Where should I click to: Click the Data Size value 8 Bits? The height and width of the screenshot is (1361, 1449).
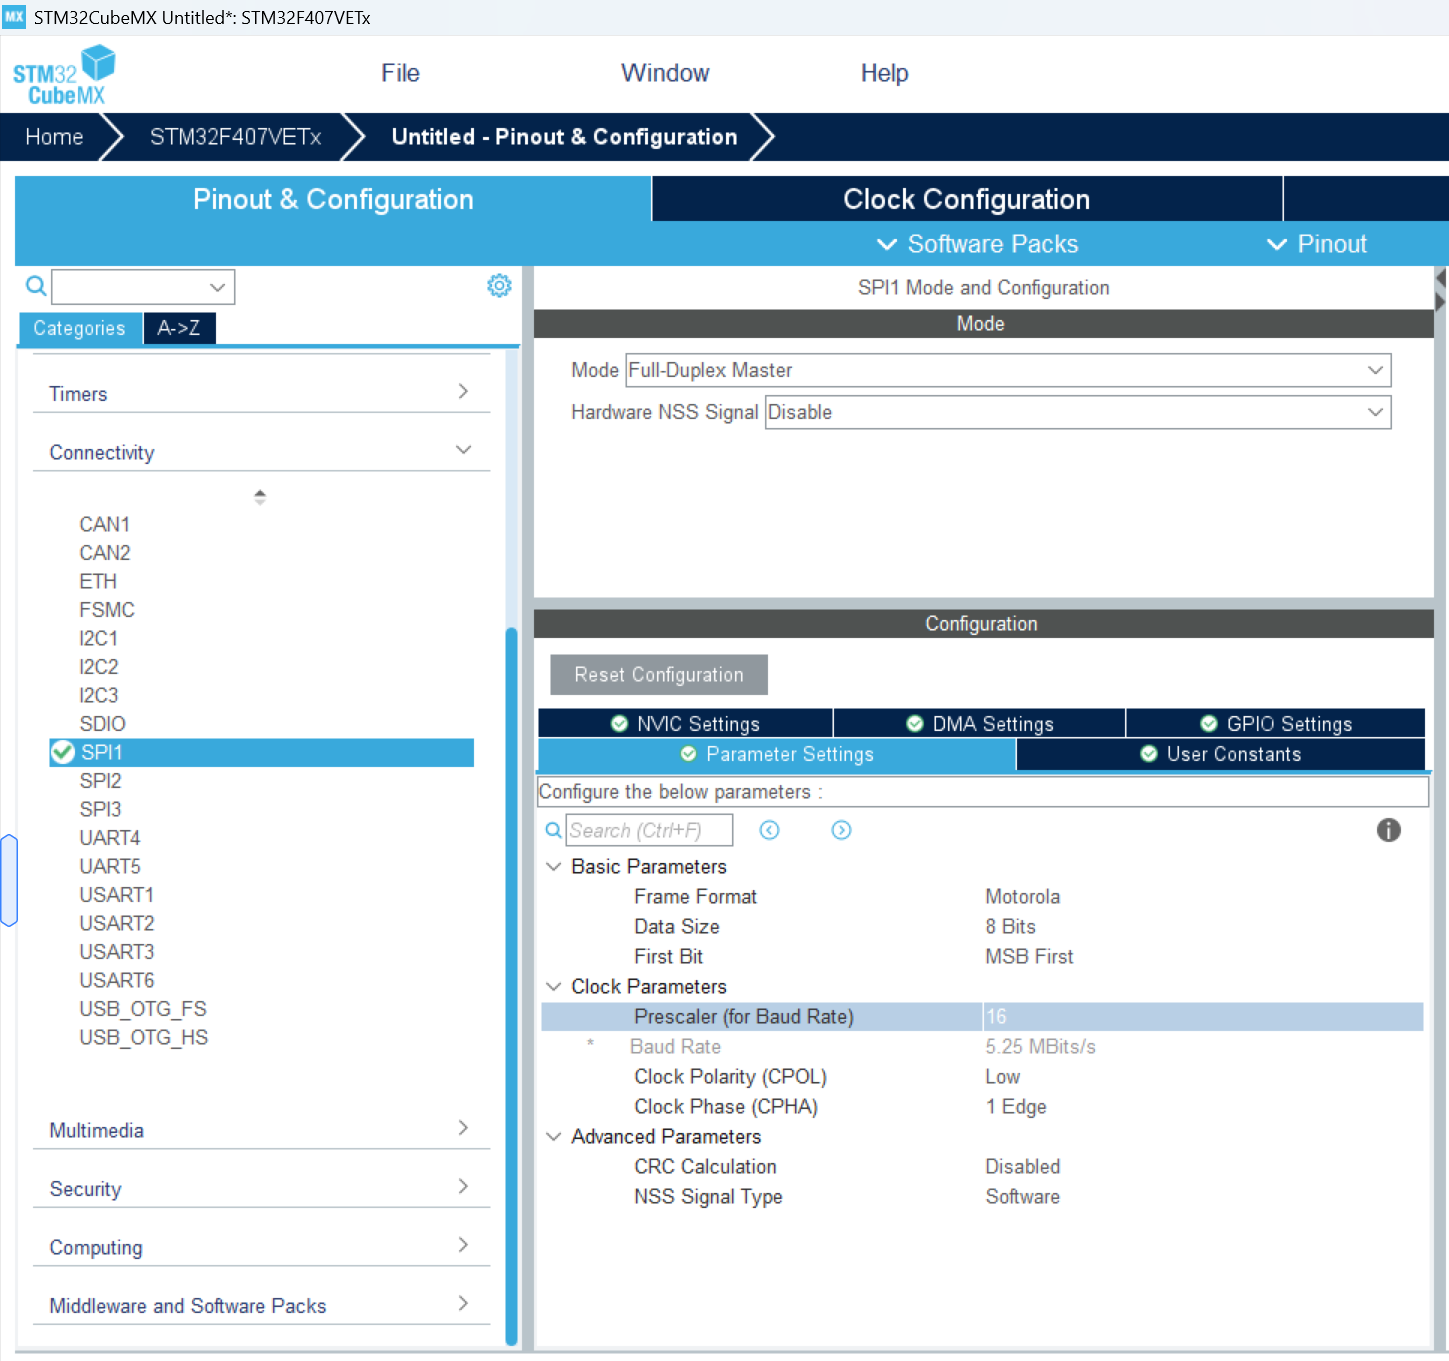coord(1010,926)
